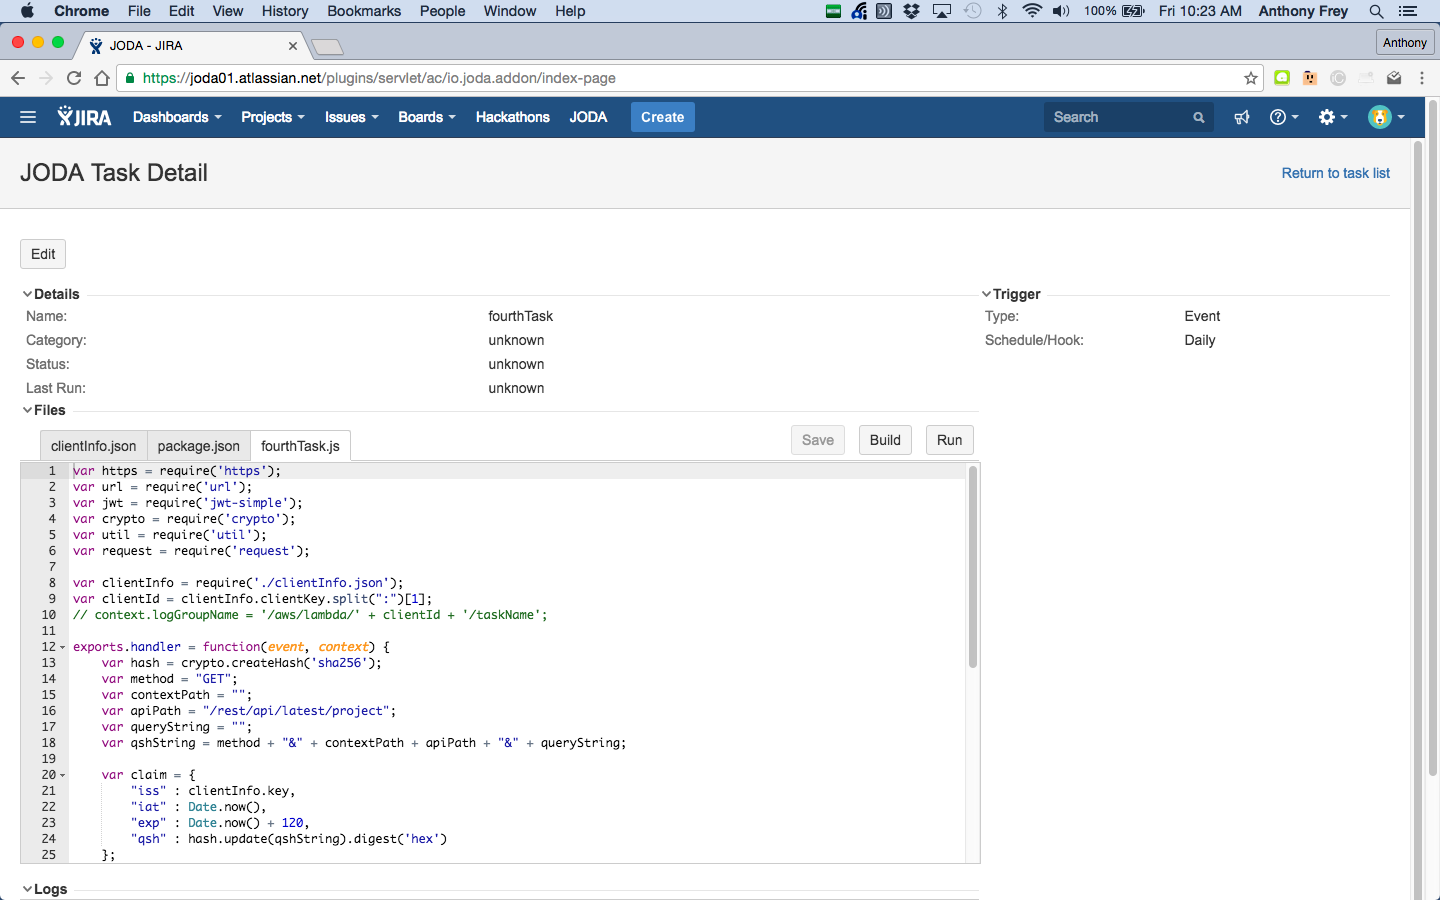Fold code at line 12 arrow
1440x900 pixels.
point(63,647)
